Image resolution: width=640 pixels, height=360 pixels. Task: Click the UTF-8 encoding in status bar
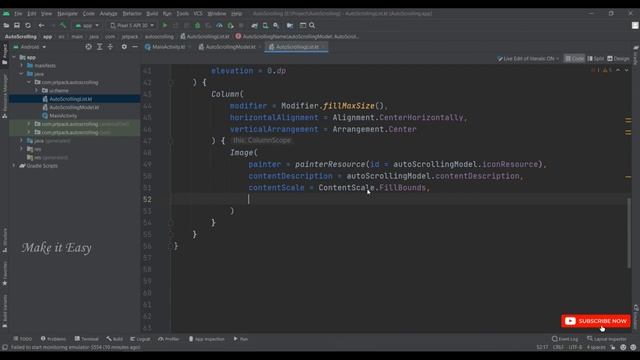[575, 347]
